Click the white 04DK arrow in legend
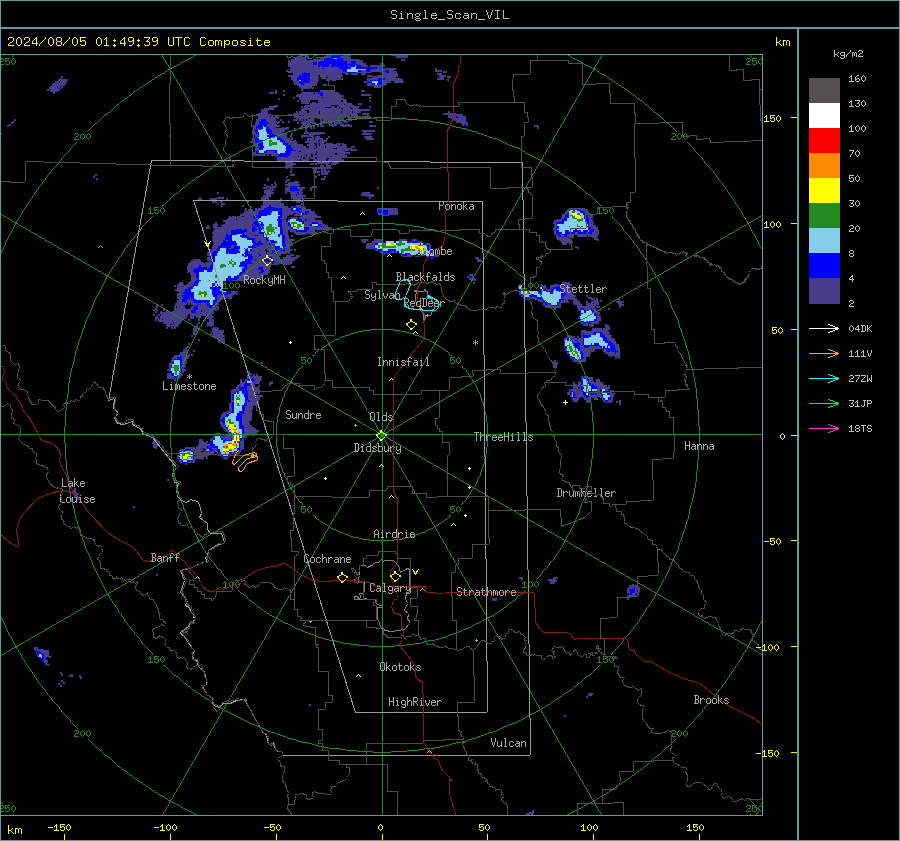This screenshot has width=900, height=841. click(824, 328)
